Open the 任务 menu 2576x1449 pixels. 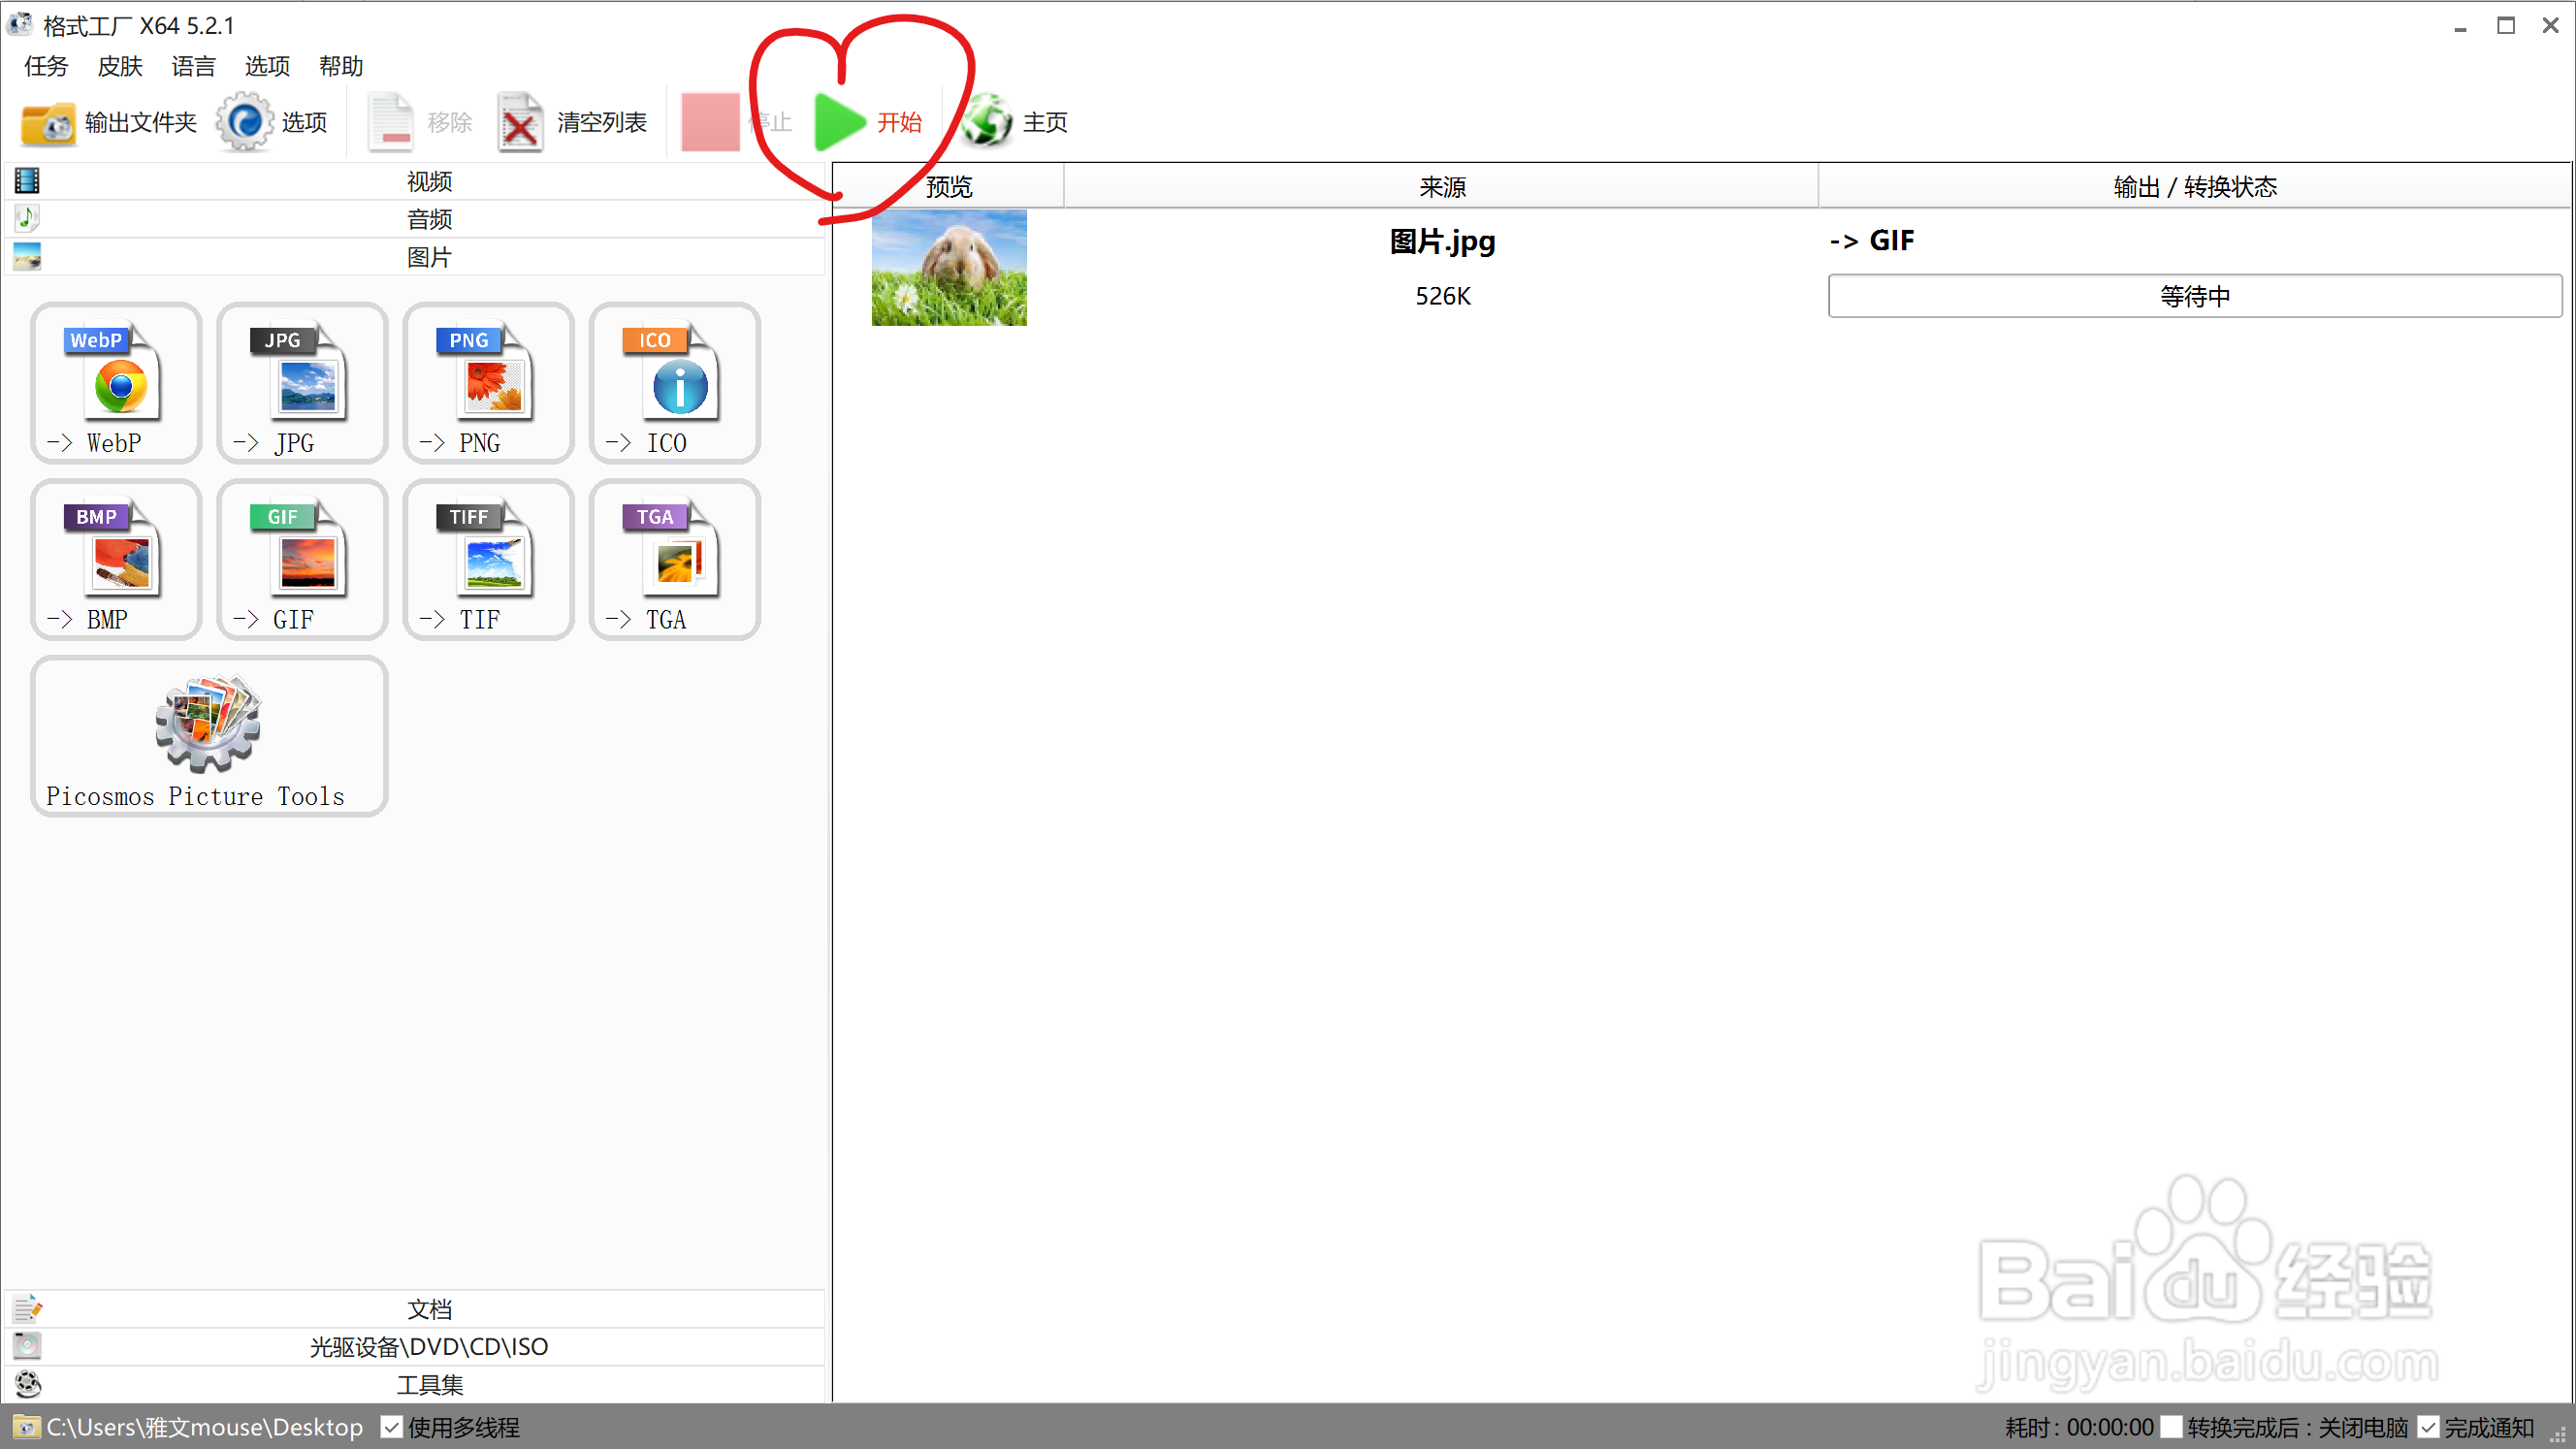(x=46, y=66)
